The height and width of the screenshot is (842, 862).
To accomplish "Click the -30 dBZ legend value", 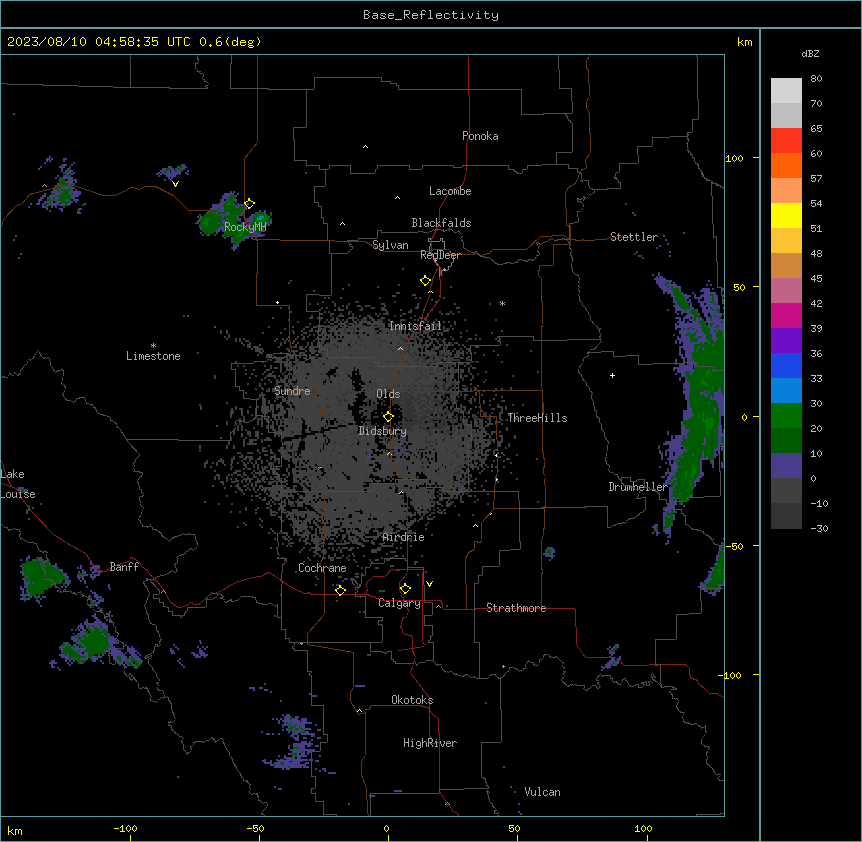I will 819,529.
